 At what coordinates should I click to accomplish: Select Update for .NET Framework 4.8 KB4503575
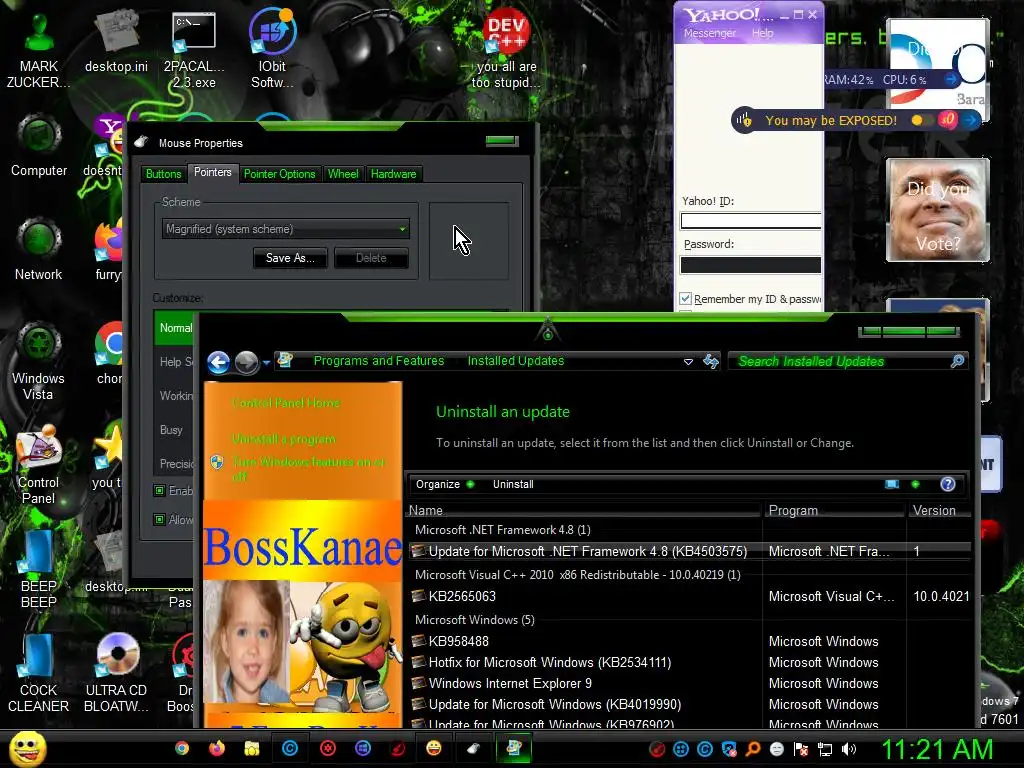coord(690,551)
